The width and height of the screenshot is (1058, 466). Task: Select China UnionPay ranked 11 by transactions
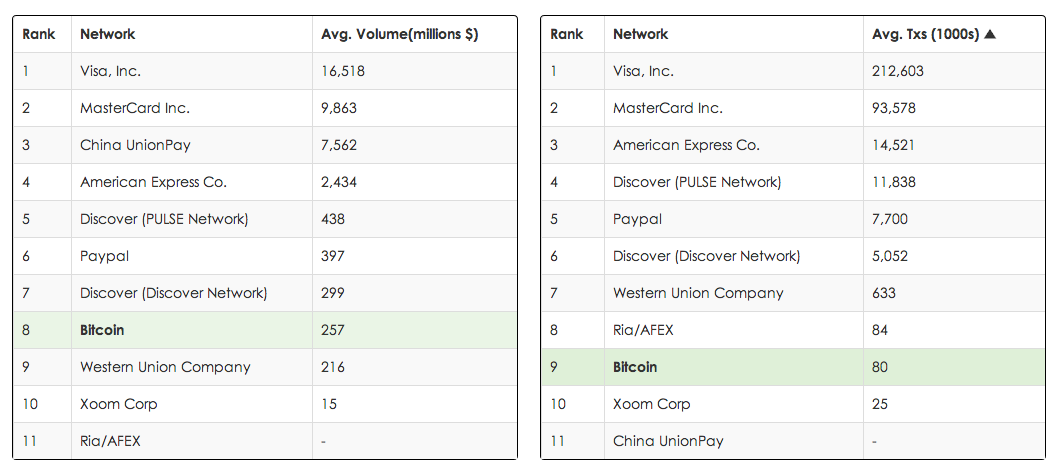click(x=668, y=441)
